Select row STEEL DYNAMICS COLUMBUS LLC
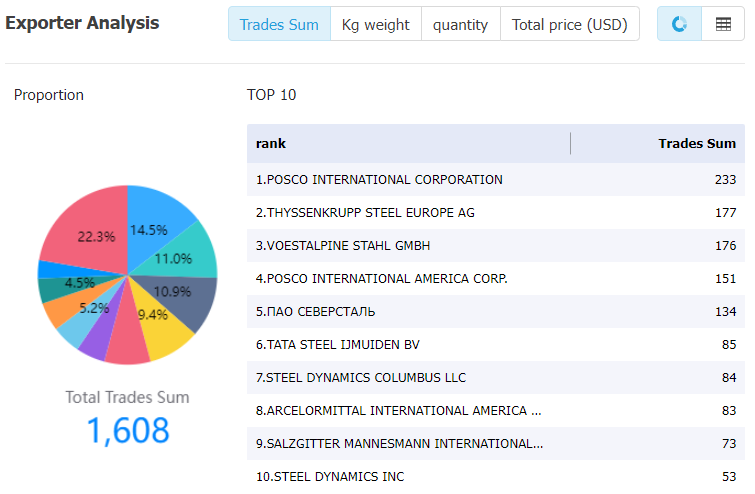Image resolution: width=755 pixels, height=494 pixels. (495, 377)
